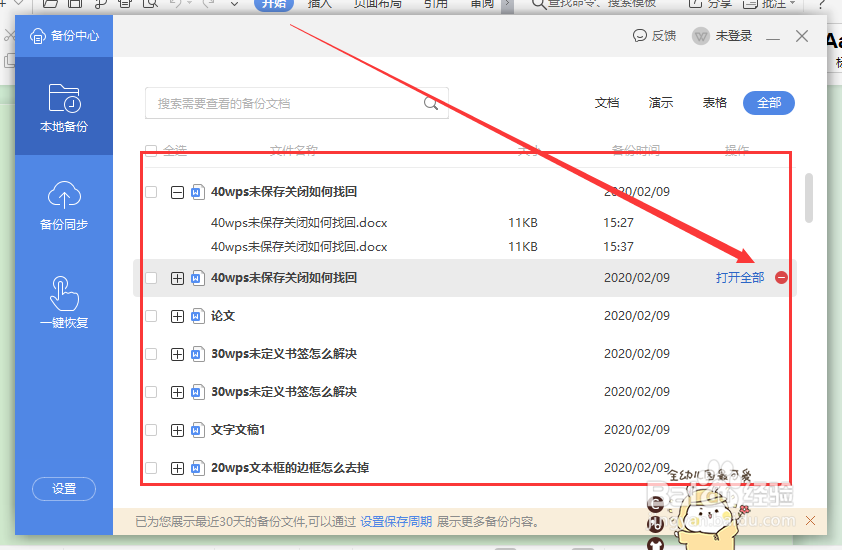Open the 备份同步 cloud sync section
The image size is (842, 550).
(x=64, y=205)
